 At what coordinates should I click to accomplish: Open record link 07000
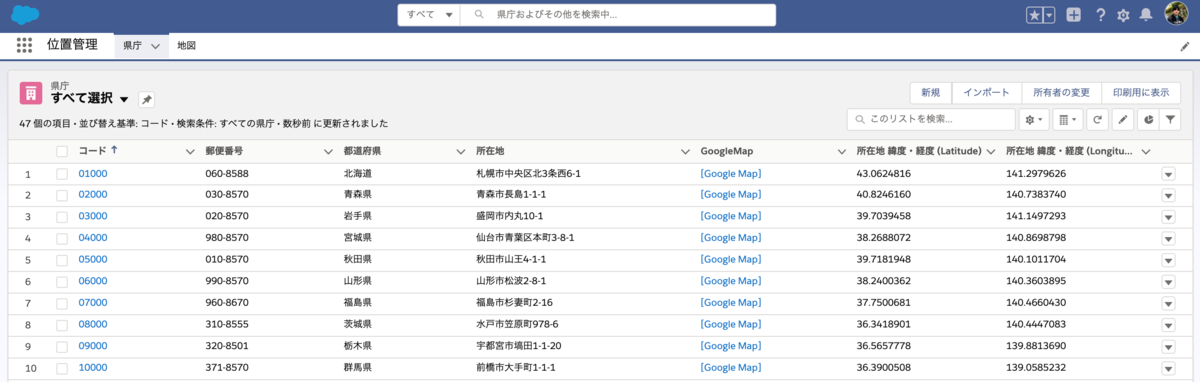(93, 302)
